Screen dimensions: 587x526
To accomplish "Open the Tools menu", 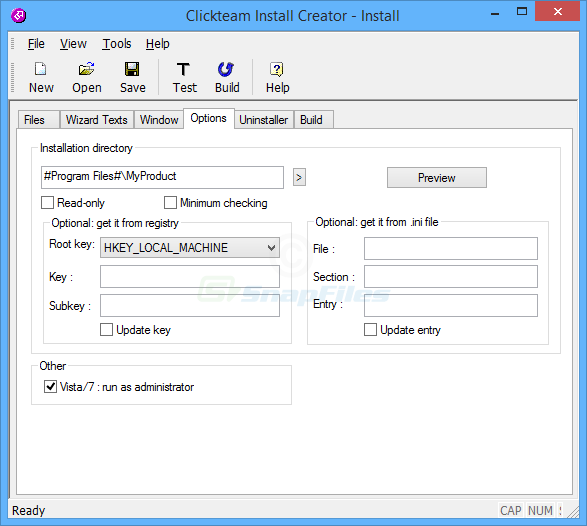I will coord(117,44).
